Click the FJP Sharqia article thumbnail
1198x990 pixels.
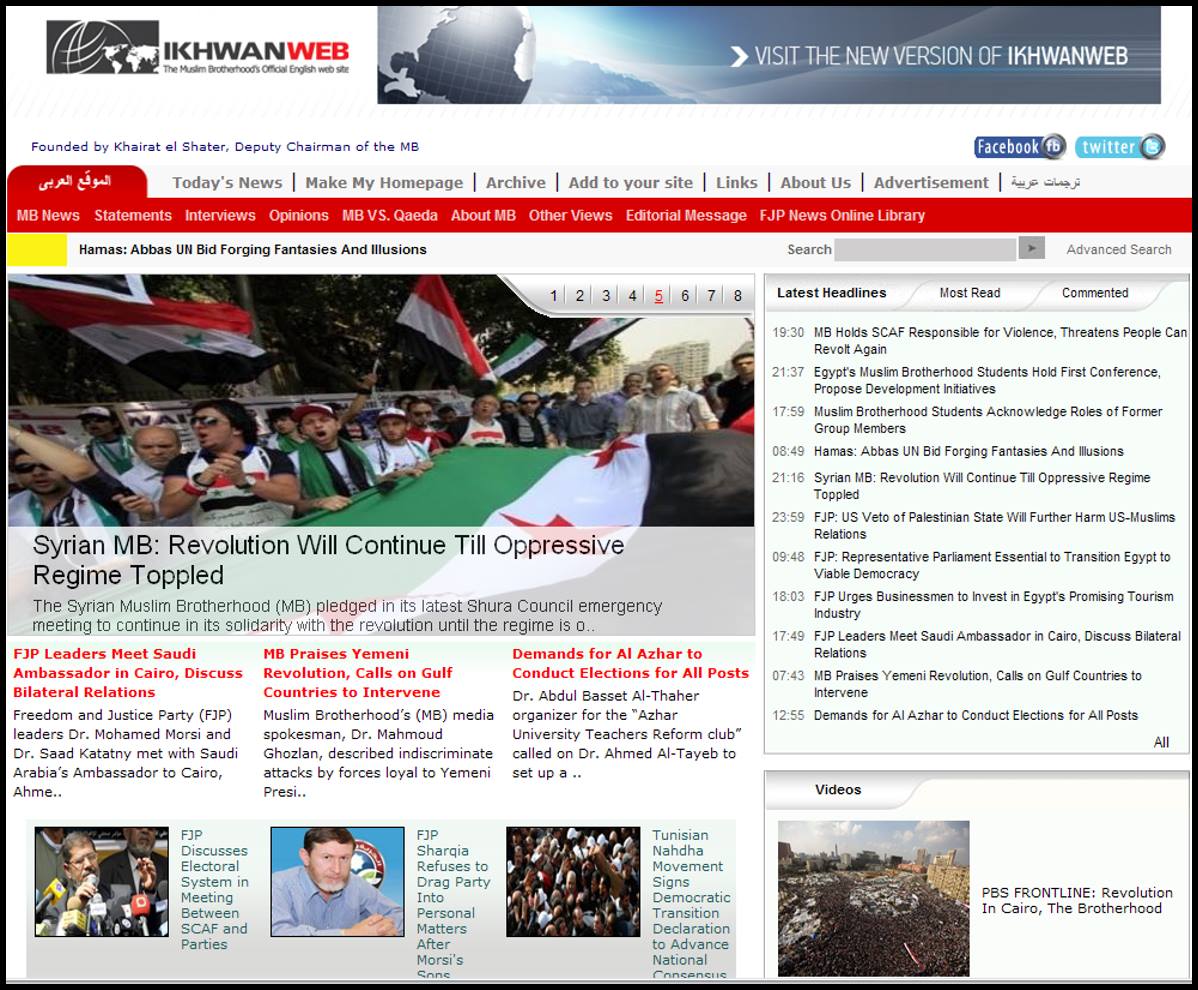(x=337, y=881)
